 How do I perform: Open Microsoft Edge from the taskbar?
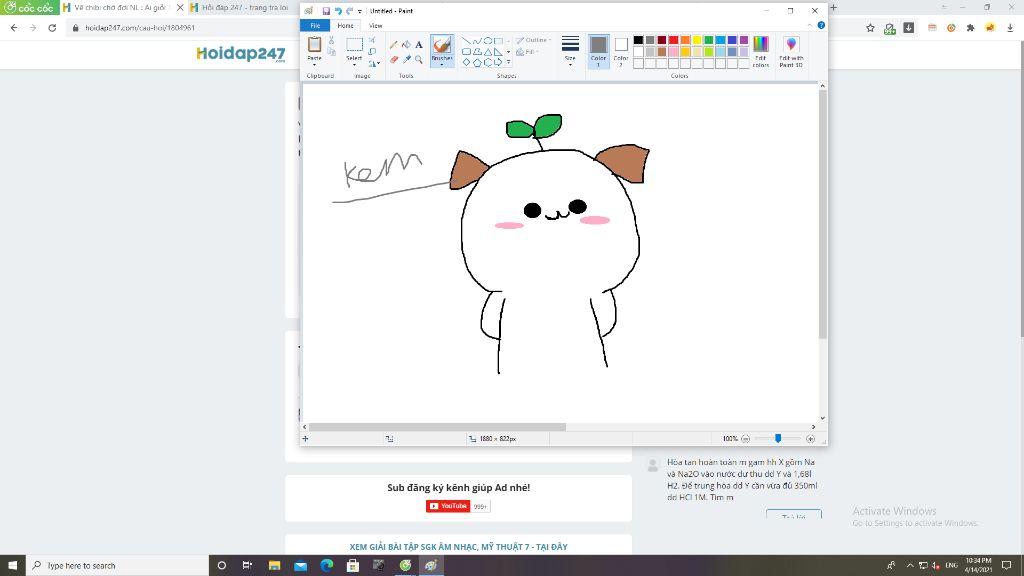(x=327, y=566)
